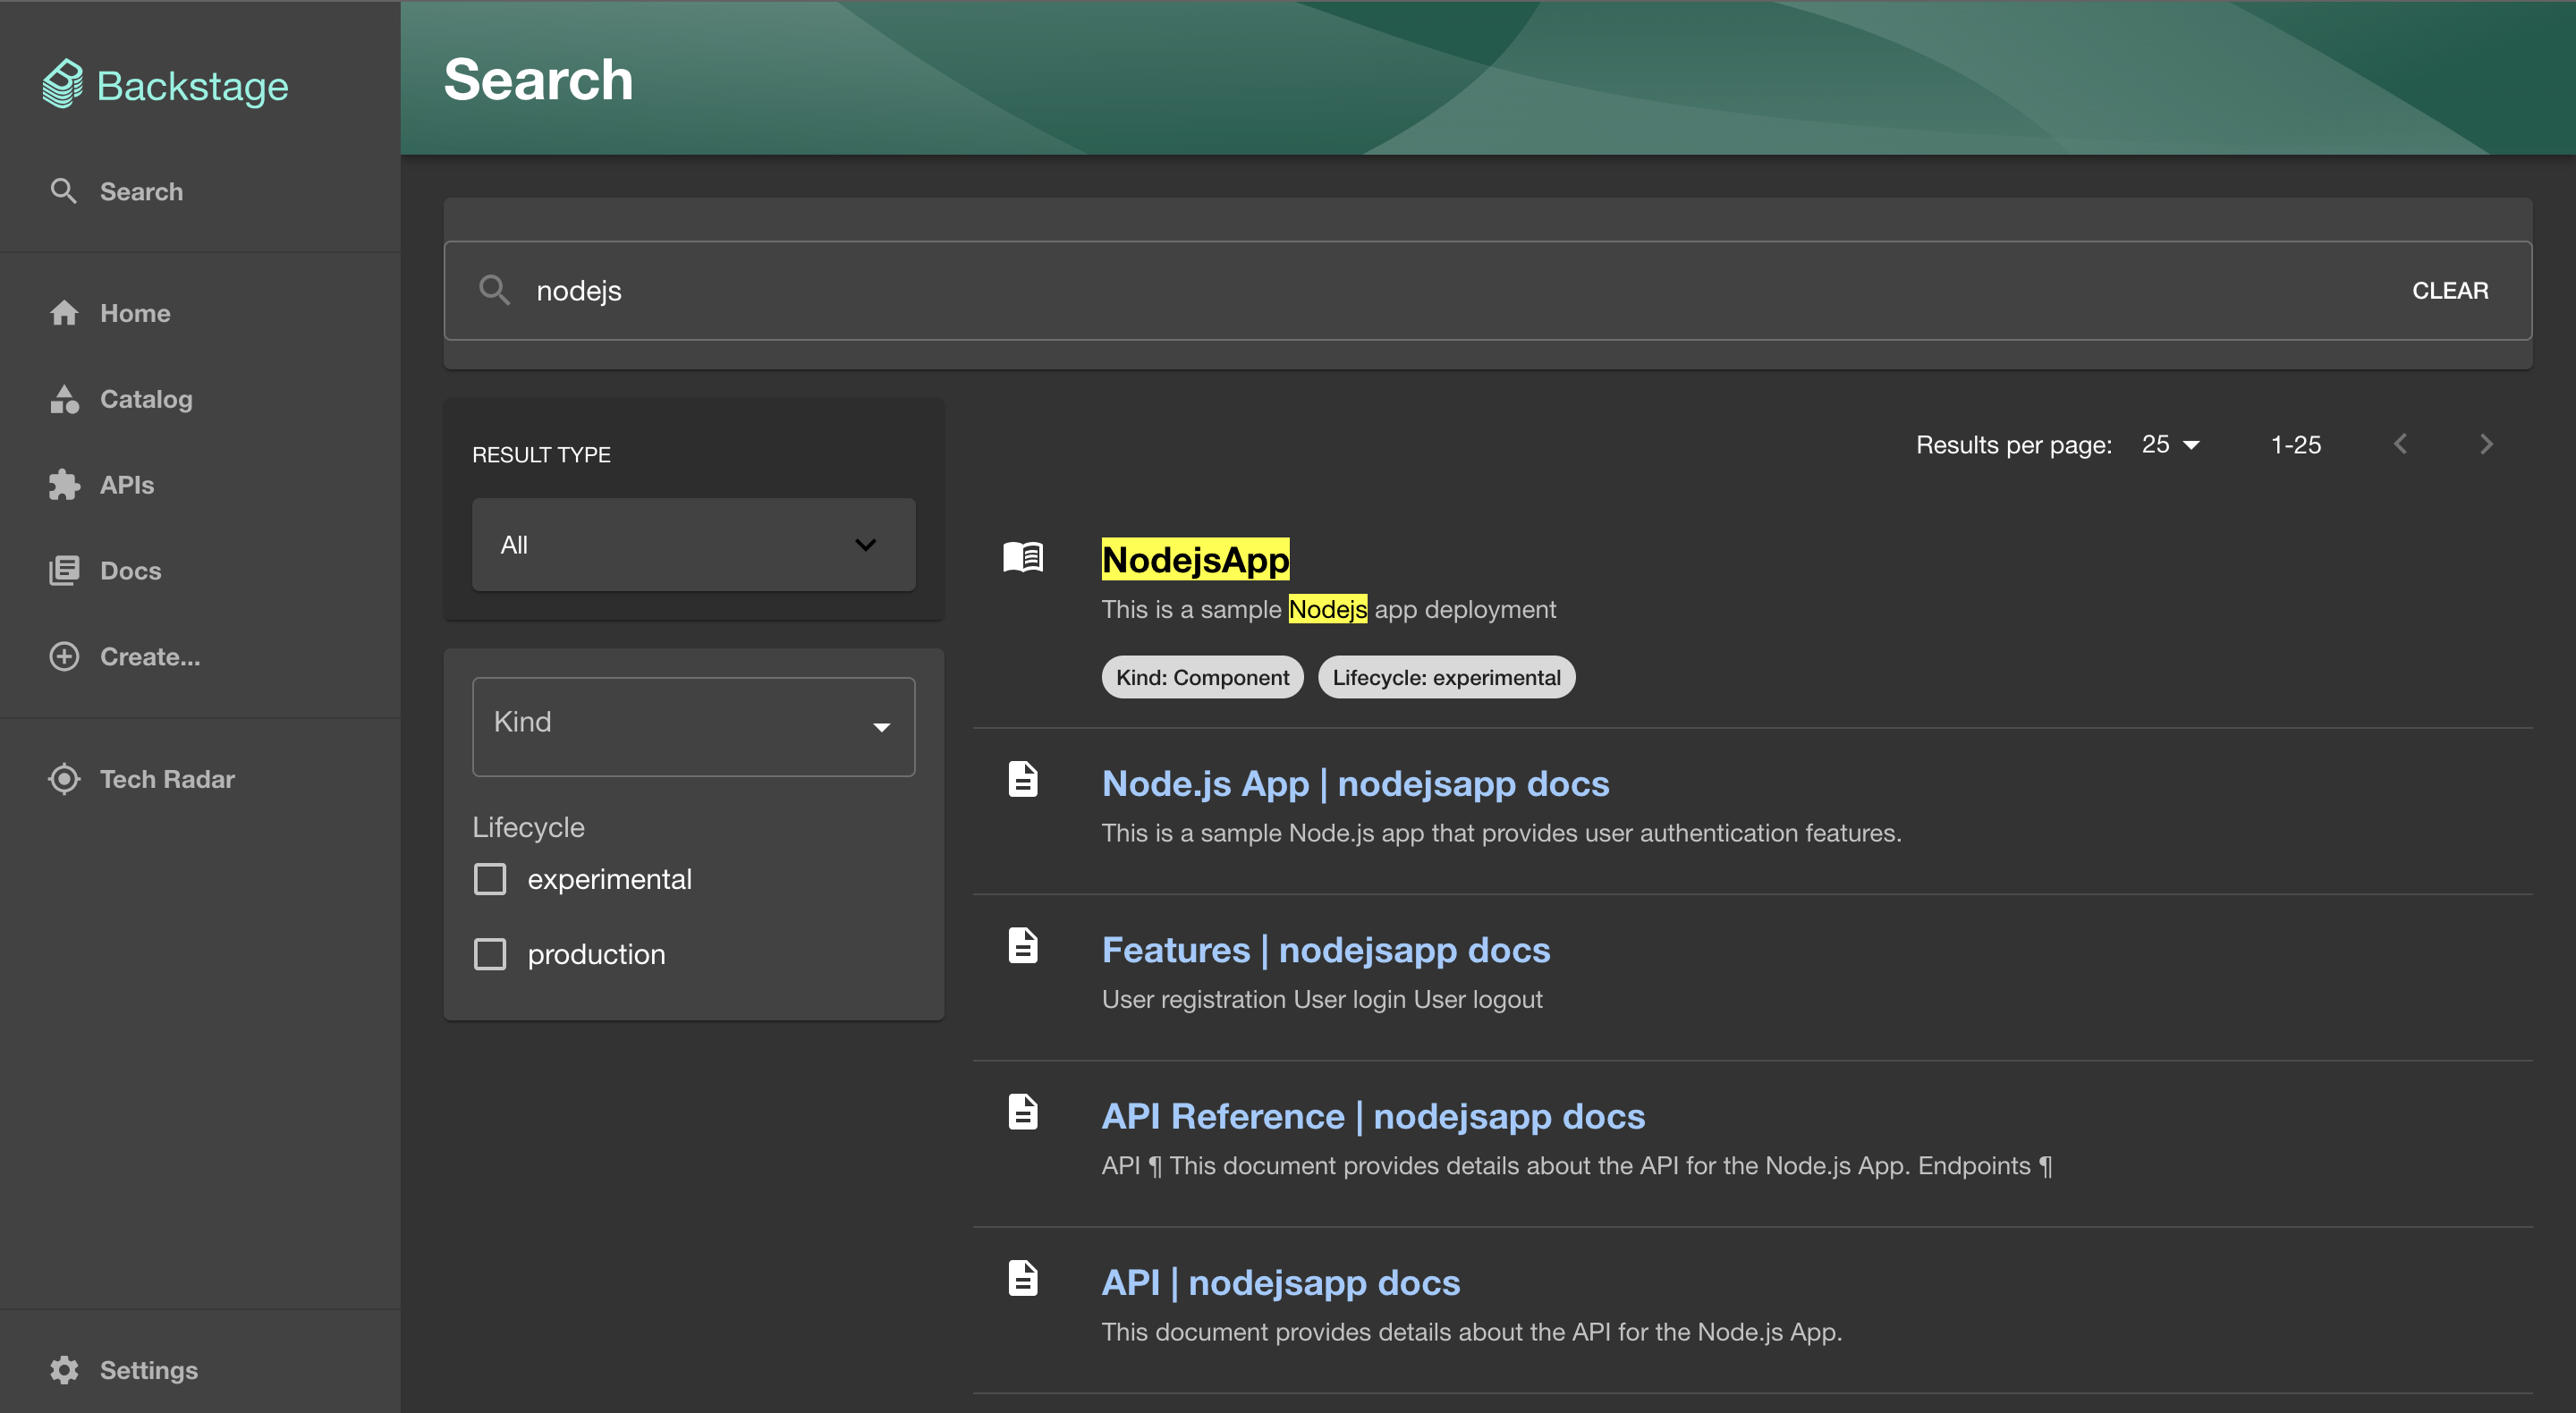Image resolution: width=2576 pixels, height=1413 pixels.
Task: Open Catalog from sidebar icon
Action: (63, 399)
